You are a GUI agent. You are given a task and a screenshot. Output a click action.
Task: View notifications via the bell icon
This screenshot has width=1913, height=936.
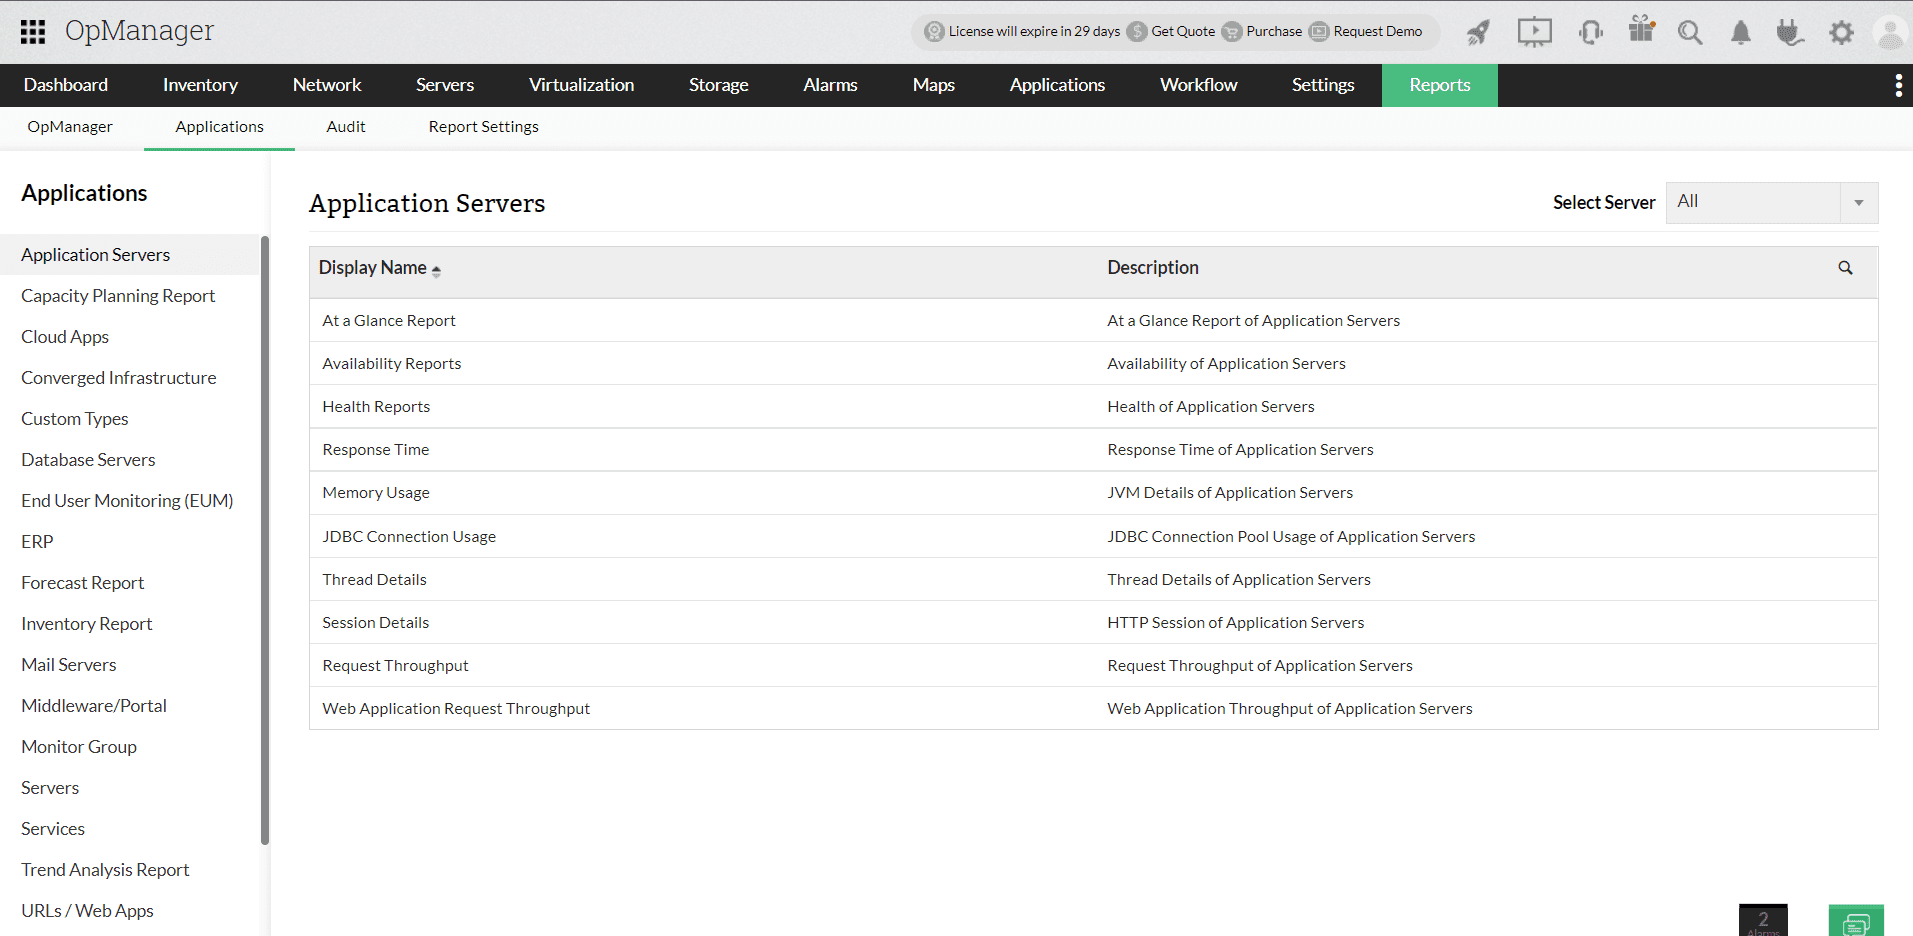coord(1740,32)
